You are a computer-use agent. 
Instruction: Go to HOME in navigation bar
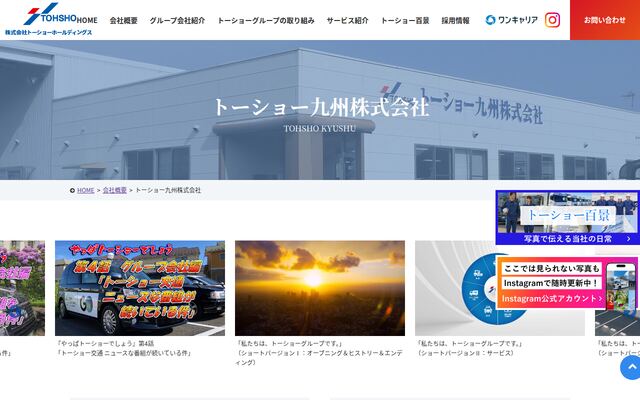[87, 20]
